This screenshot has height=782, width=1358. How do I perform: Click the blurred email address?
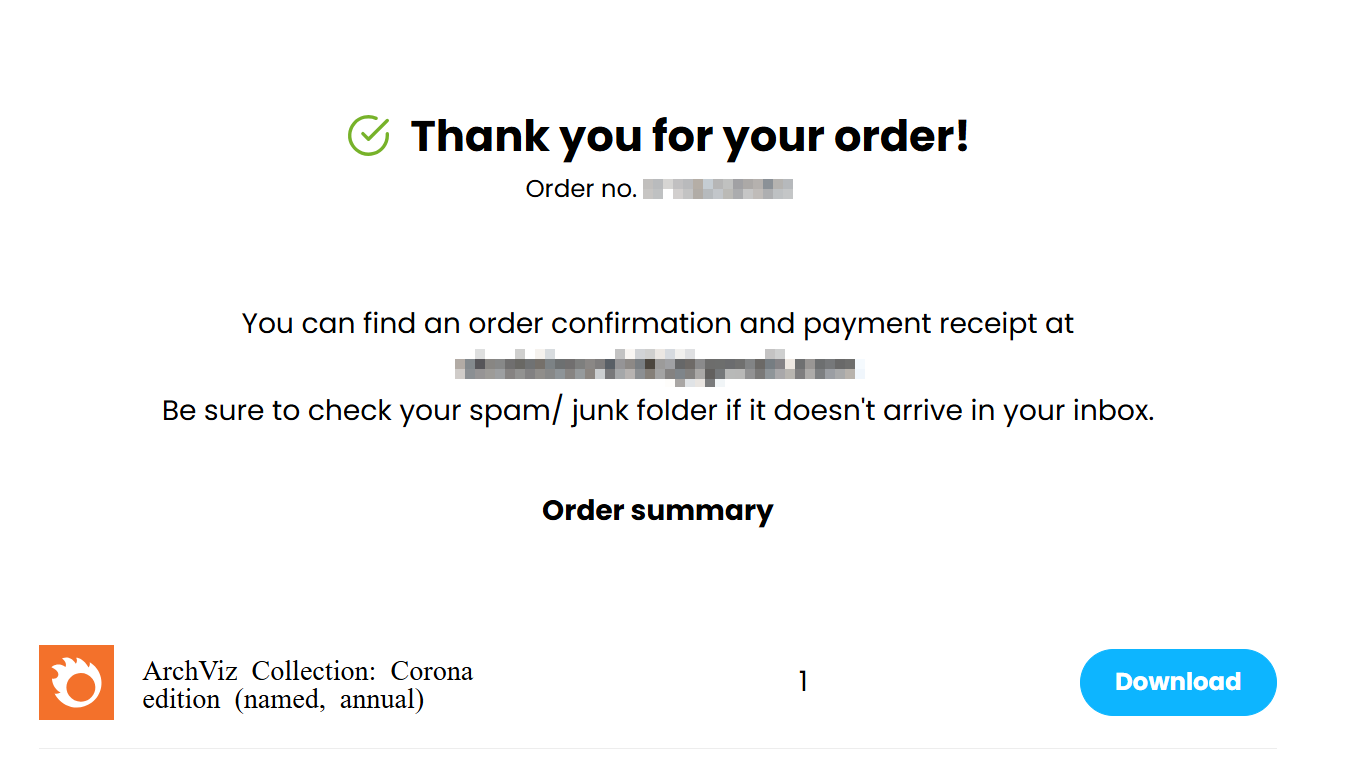tap(659, 368)
